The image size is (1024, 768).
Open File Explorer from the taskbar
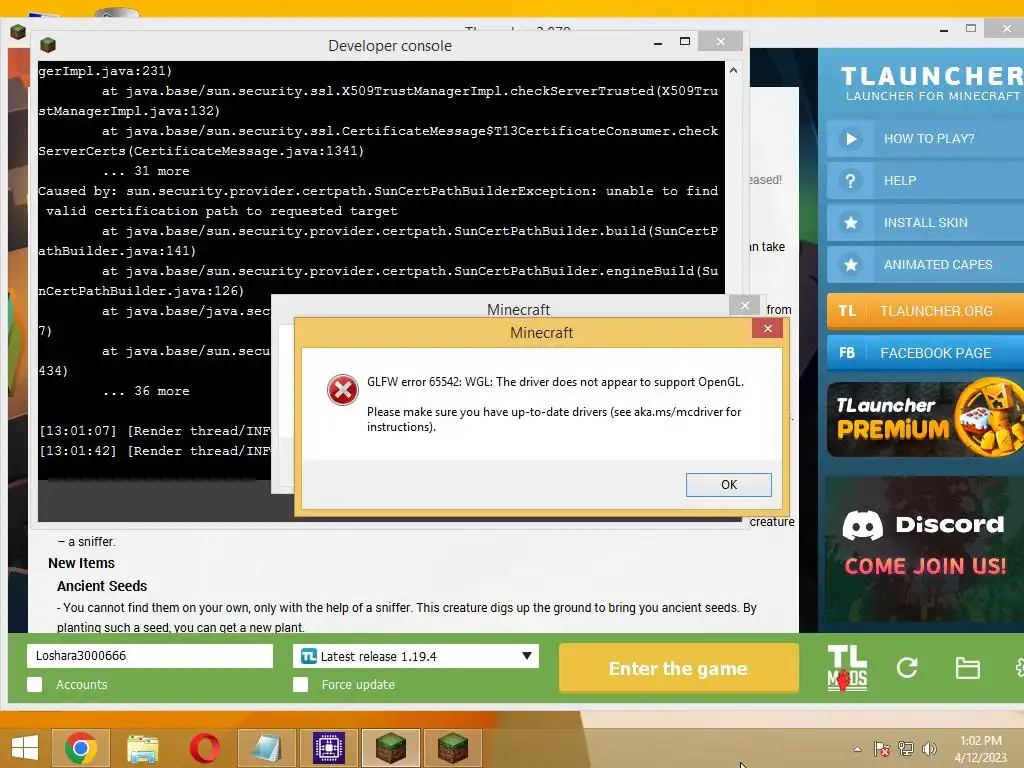(142, 748)
